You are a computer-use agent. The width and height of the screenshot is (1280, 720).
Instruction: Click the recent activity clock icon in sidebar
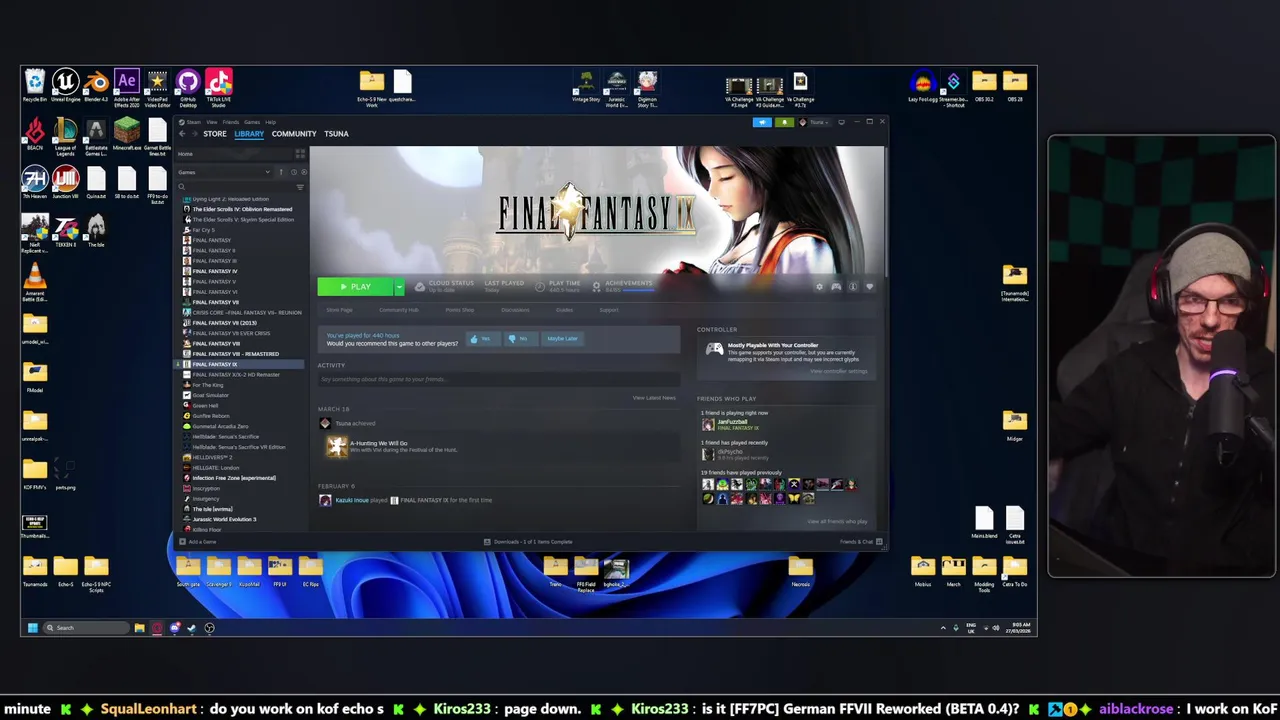(294, 172)
